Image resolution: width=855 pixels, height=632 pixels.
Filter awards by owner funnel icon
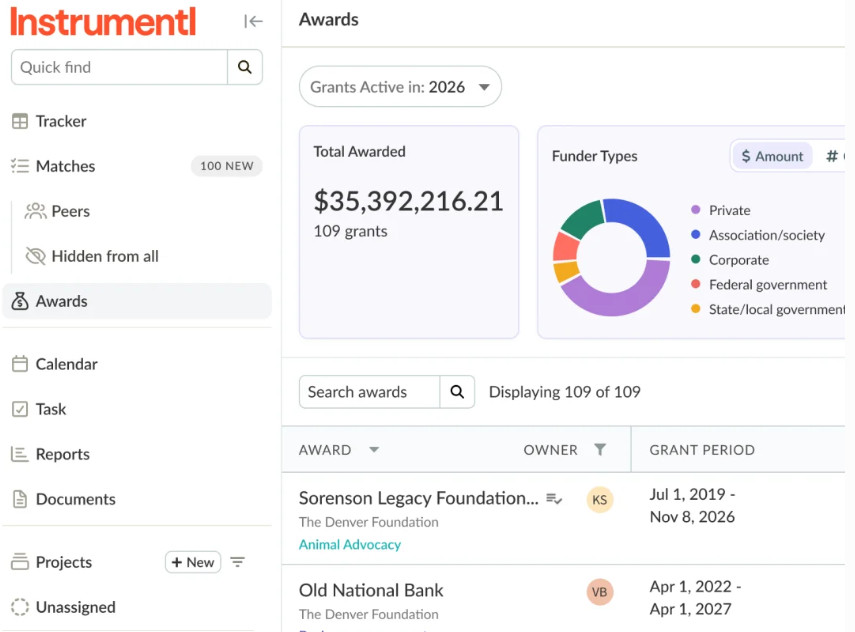tap(600, 449)
